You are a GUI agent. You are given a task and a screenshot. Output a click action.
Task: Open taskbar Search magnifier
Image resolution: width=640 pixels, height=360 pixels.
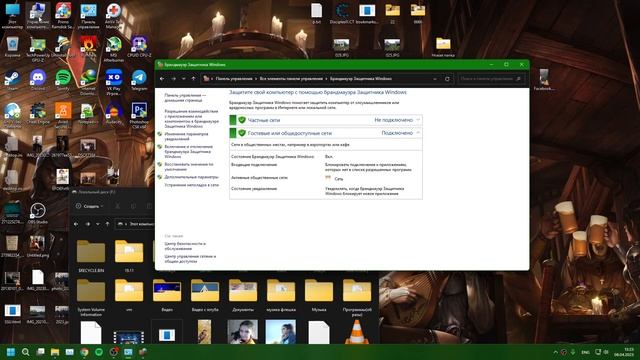coord(25,352)
